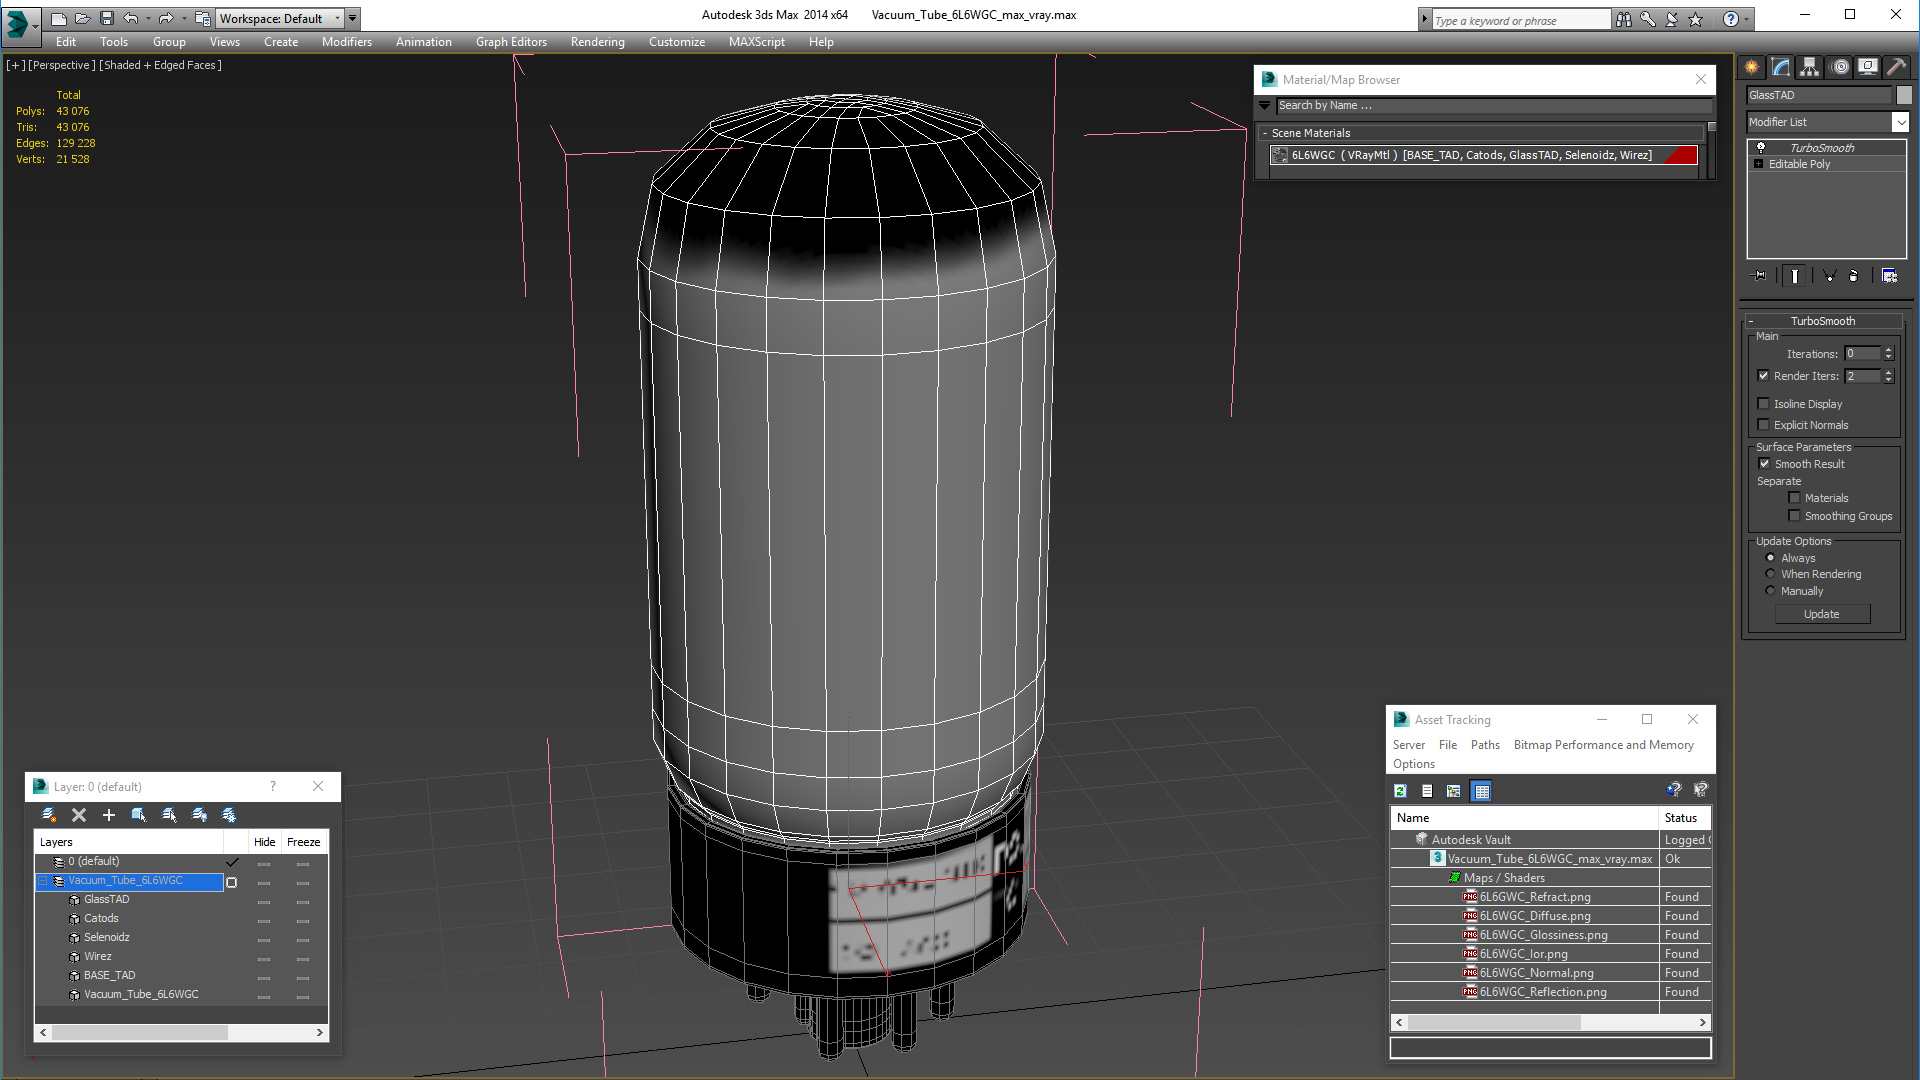Click Create New Layer icon
1920x1080 pixels.
pos(49,815)
